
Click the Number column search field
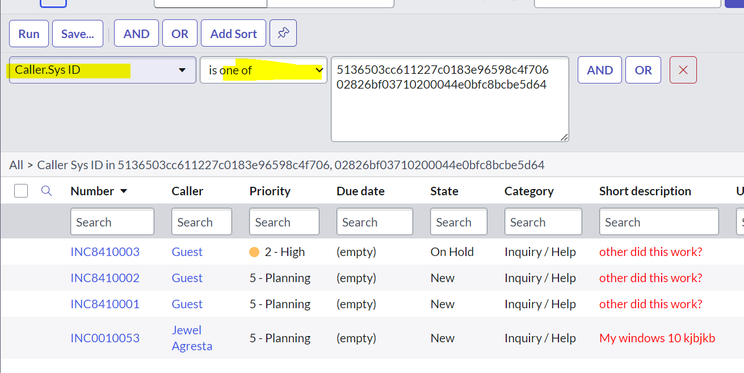(x=112, y=222)
